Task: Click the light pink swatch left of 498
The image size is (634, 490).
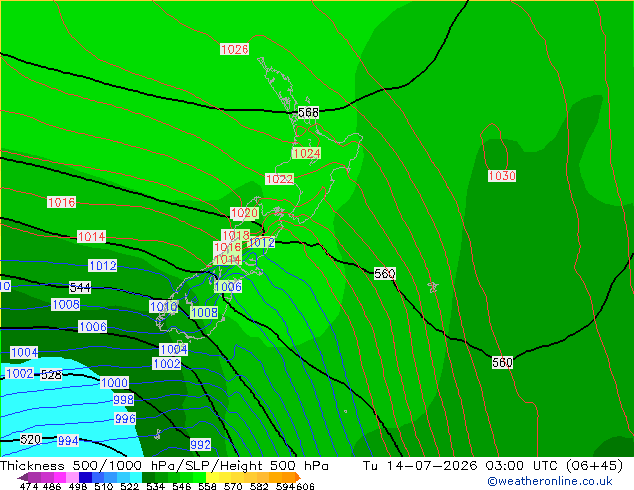Action: [73, 477]
